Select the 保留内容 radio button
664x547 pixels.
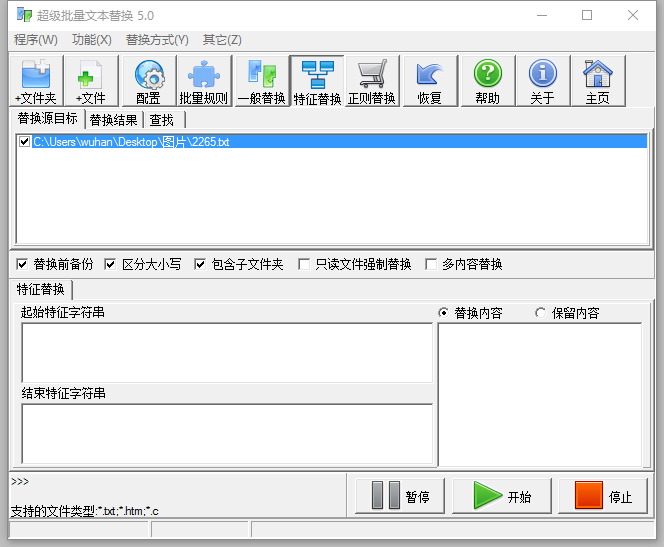(541, 313)
